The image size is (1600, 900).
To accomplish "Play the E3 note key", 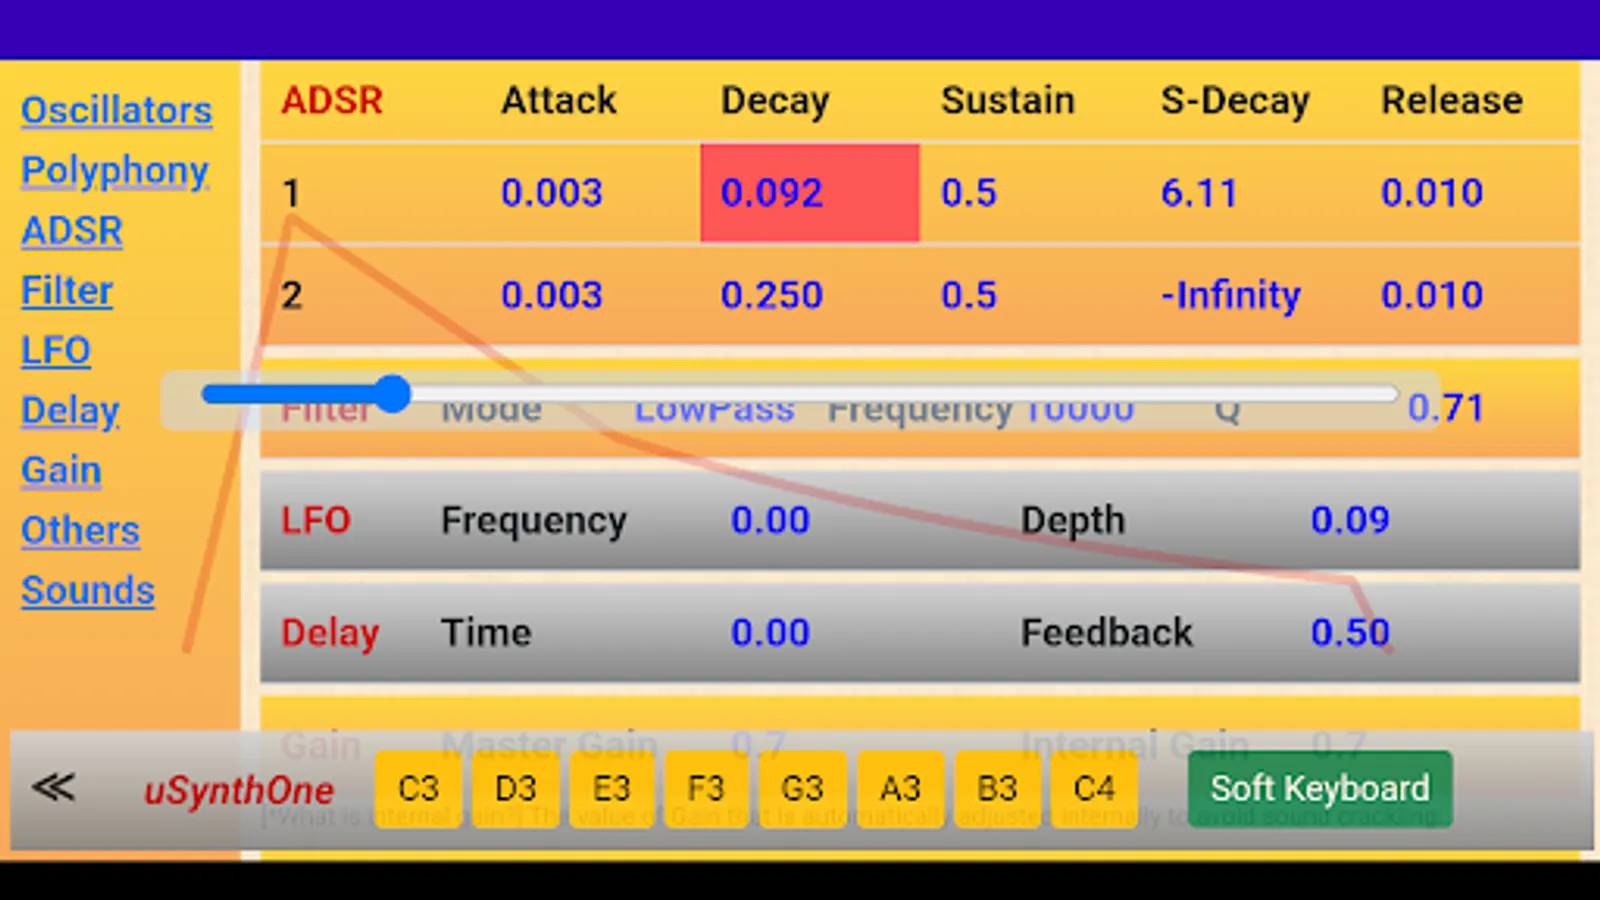I will click(612, 788).
